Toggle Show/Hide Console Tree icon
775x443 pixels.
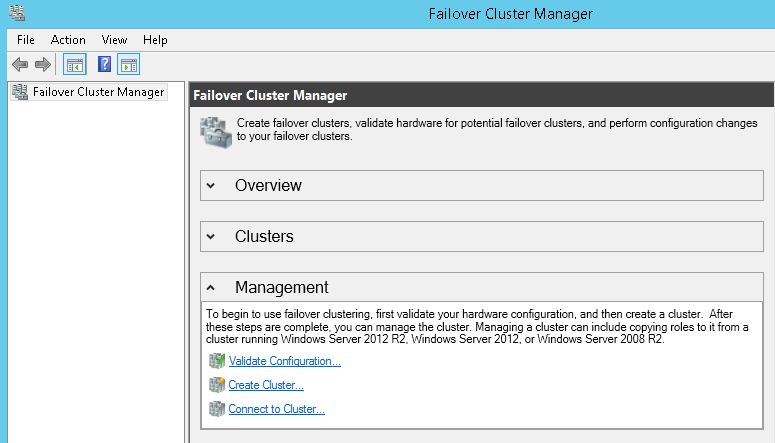click(x=75, y=64)
